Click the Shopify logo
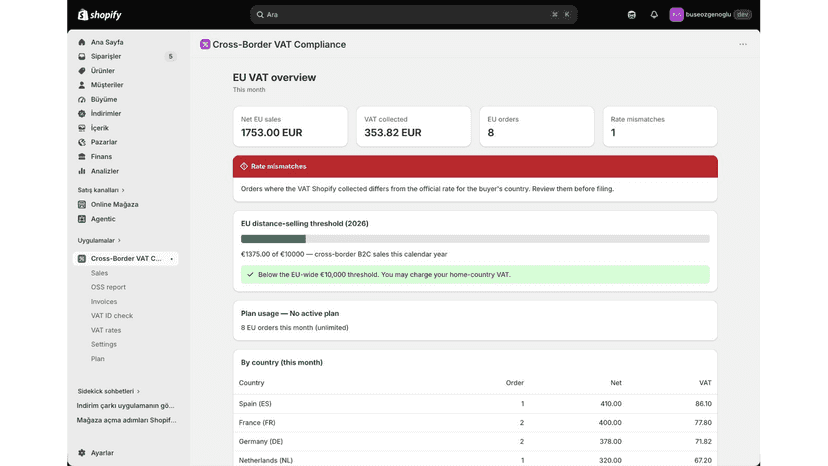 pos(100,15)
